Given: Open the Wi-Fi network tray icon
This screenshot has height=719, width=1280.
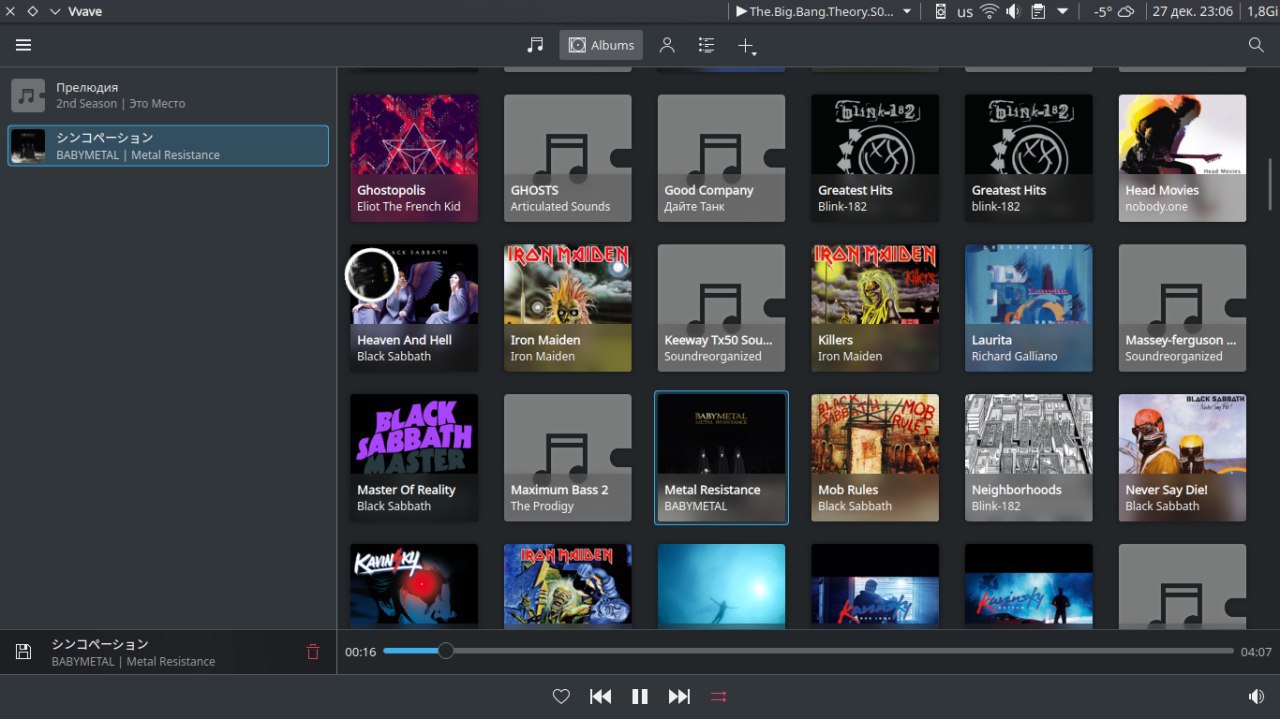Looking at the screenshot, I should coord(989,12).
